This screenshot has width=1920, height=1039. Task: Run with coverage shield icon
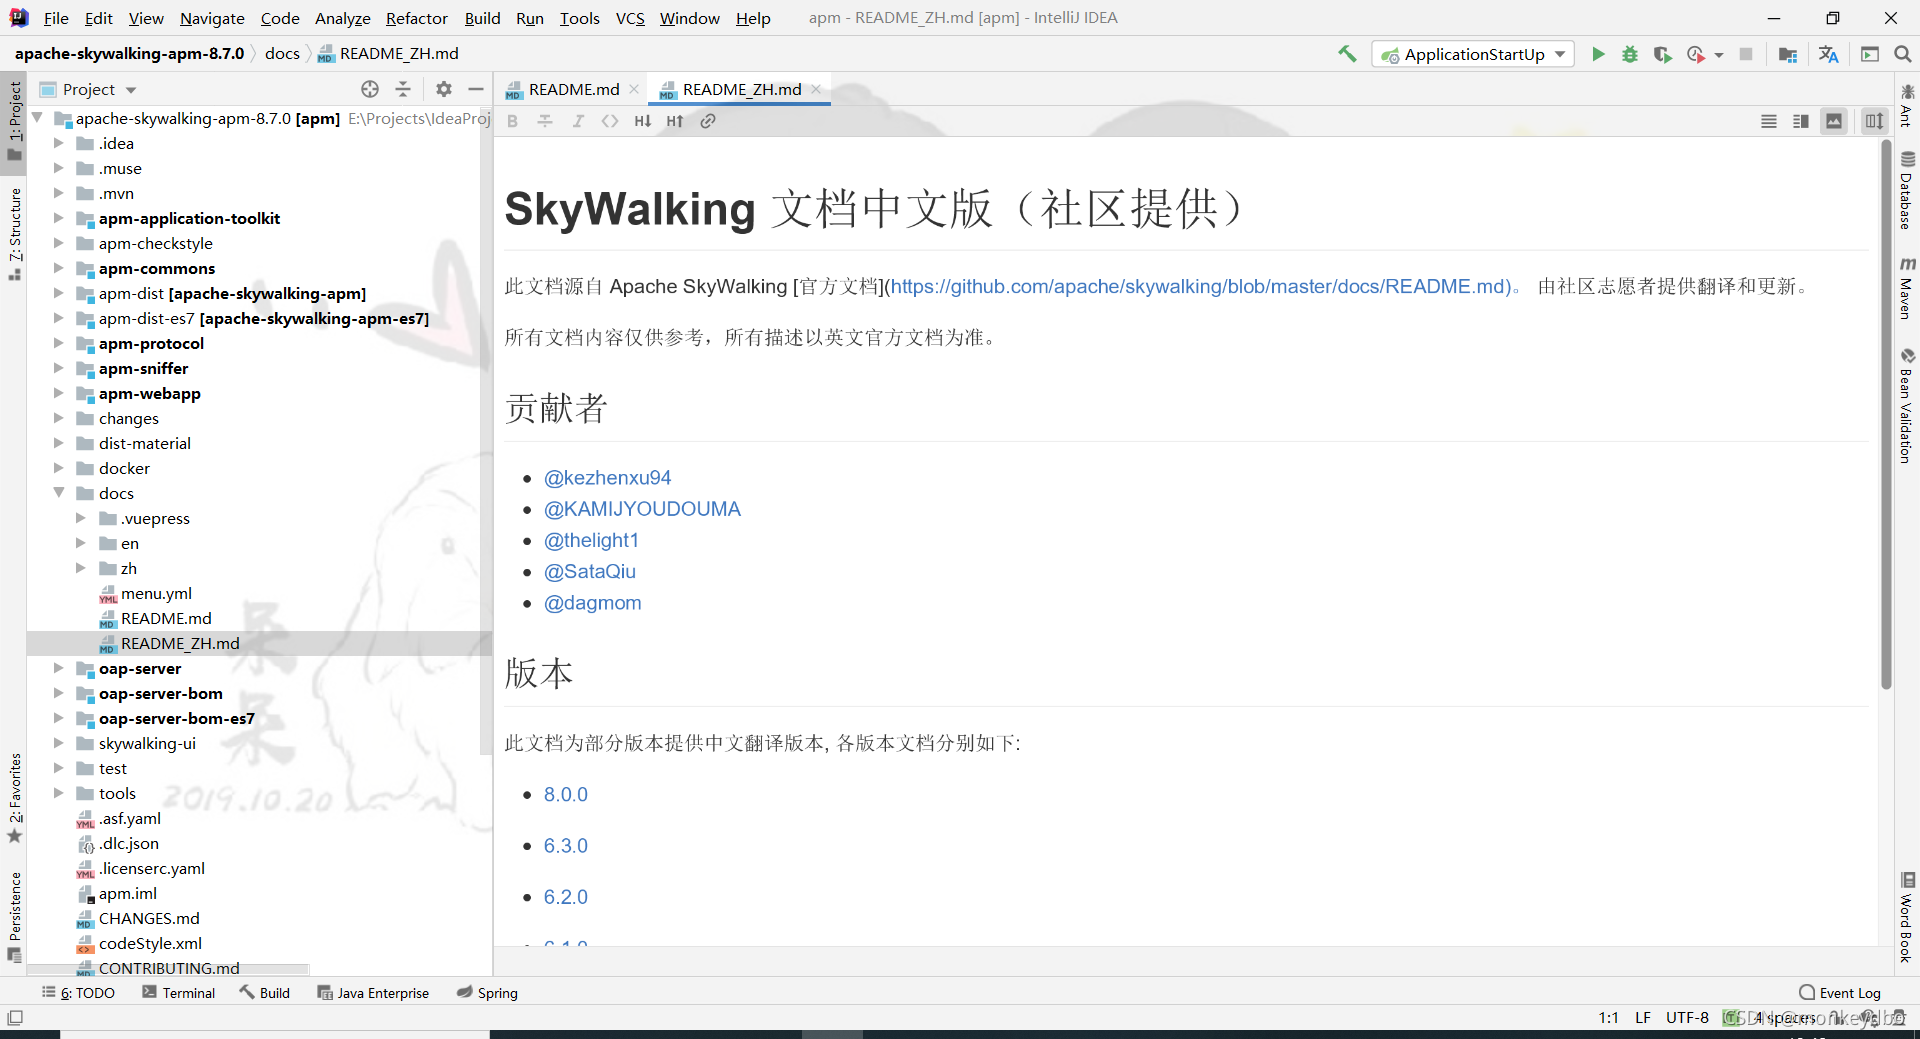click(1662, 54)
